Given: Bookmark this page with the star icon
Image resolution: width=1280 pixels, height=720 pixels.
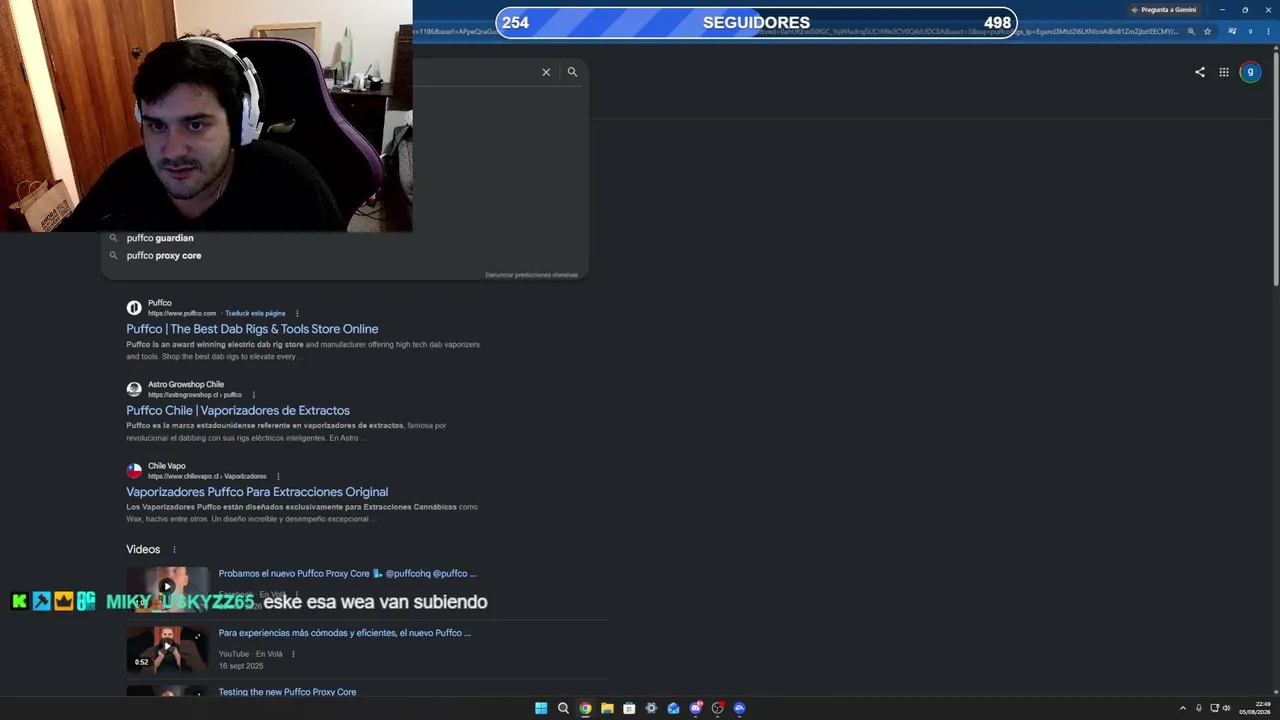Looking at the screenshot, I should (x=1207, y=31).
